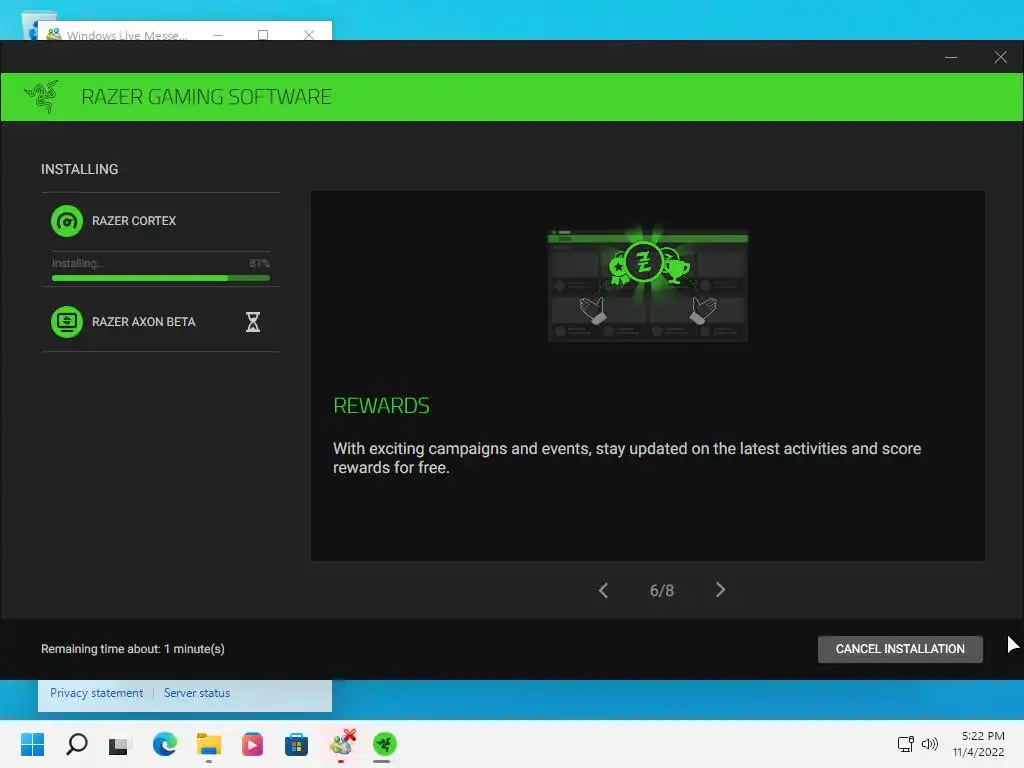
Task: Click the hourglass pending icon for Axon
Action: (x=253, y=321)
